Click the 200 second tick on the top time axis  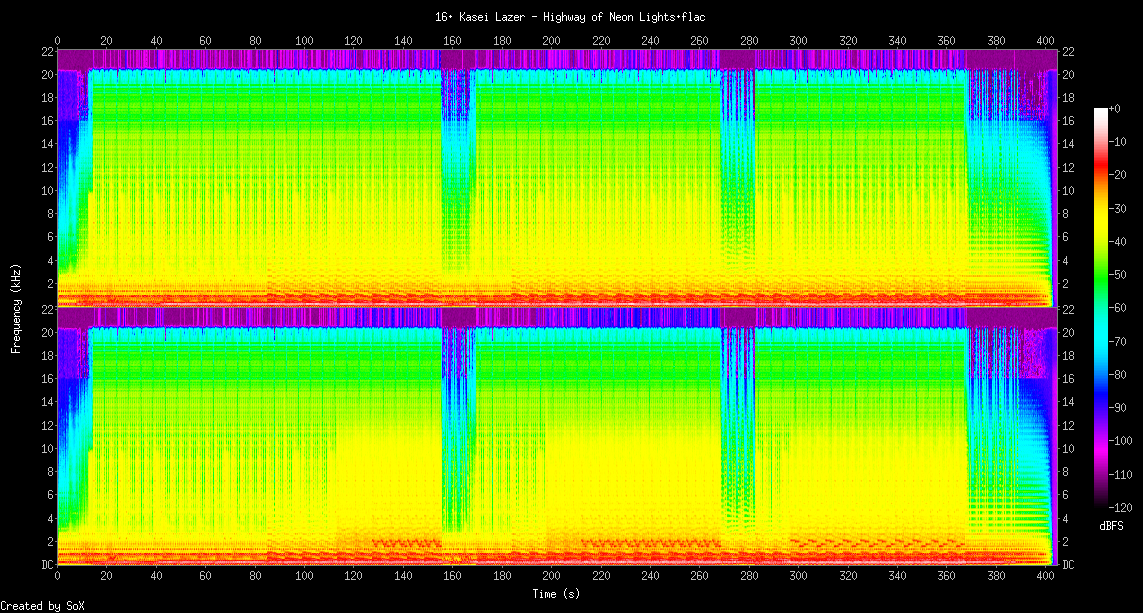[x=551, y=40]
